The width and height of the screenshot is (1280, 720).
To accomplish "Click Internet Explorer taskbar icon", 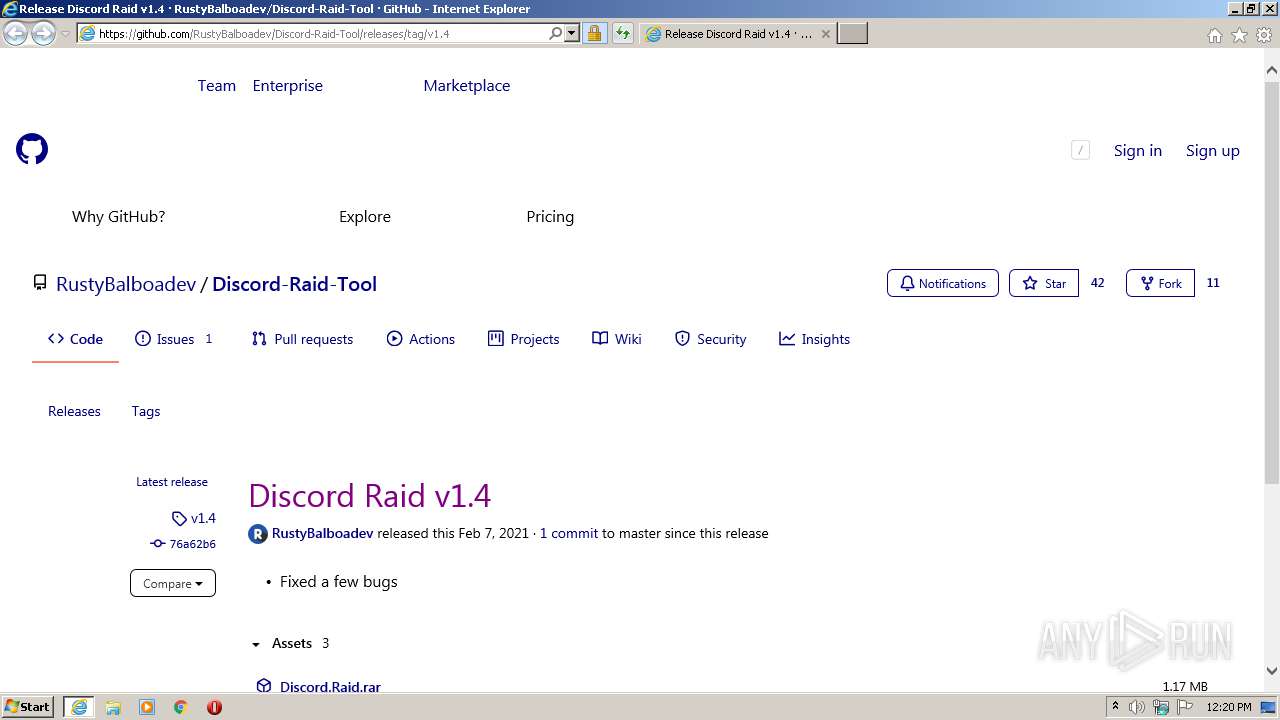I will [x=79, y=707].
